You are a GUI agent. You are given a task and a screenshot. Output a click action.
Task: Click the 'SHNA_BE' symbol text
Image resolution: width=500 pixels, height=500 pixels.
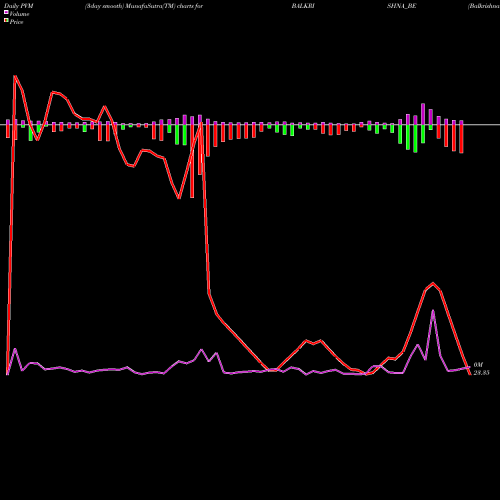click(x=401, y=6)
